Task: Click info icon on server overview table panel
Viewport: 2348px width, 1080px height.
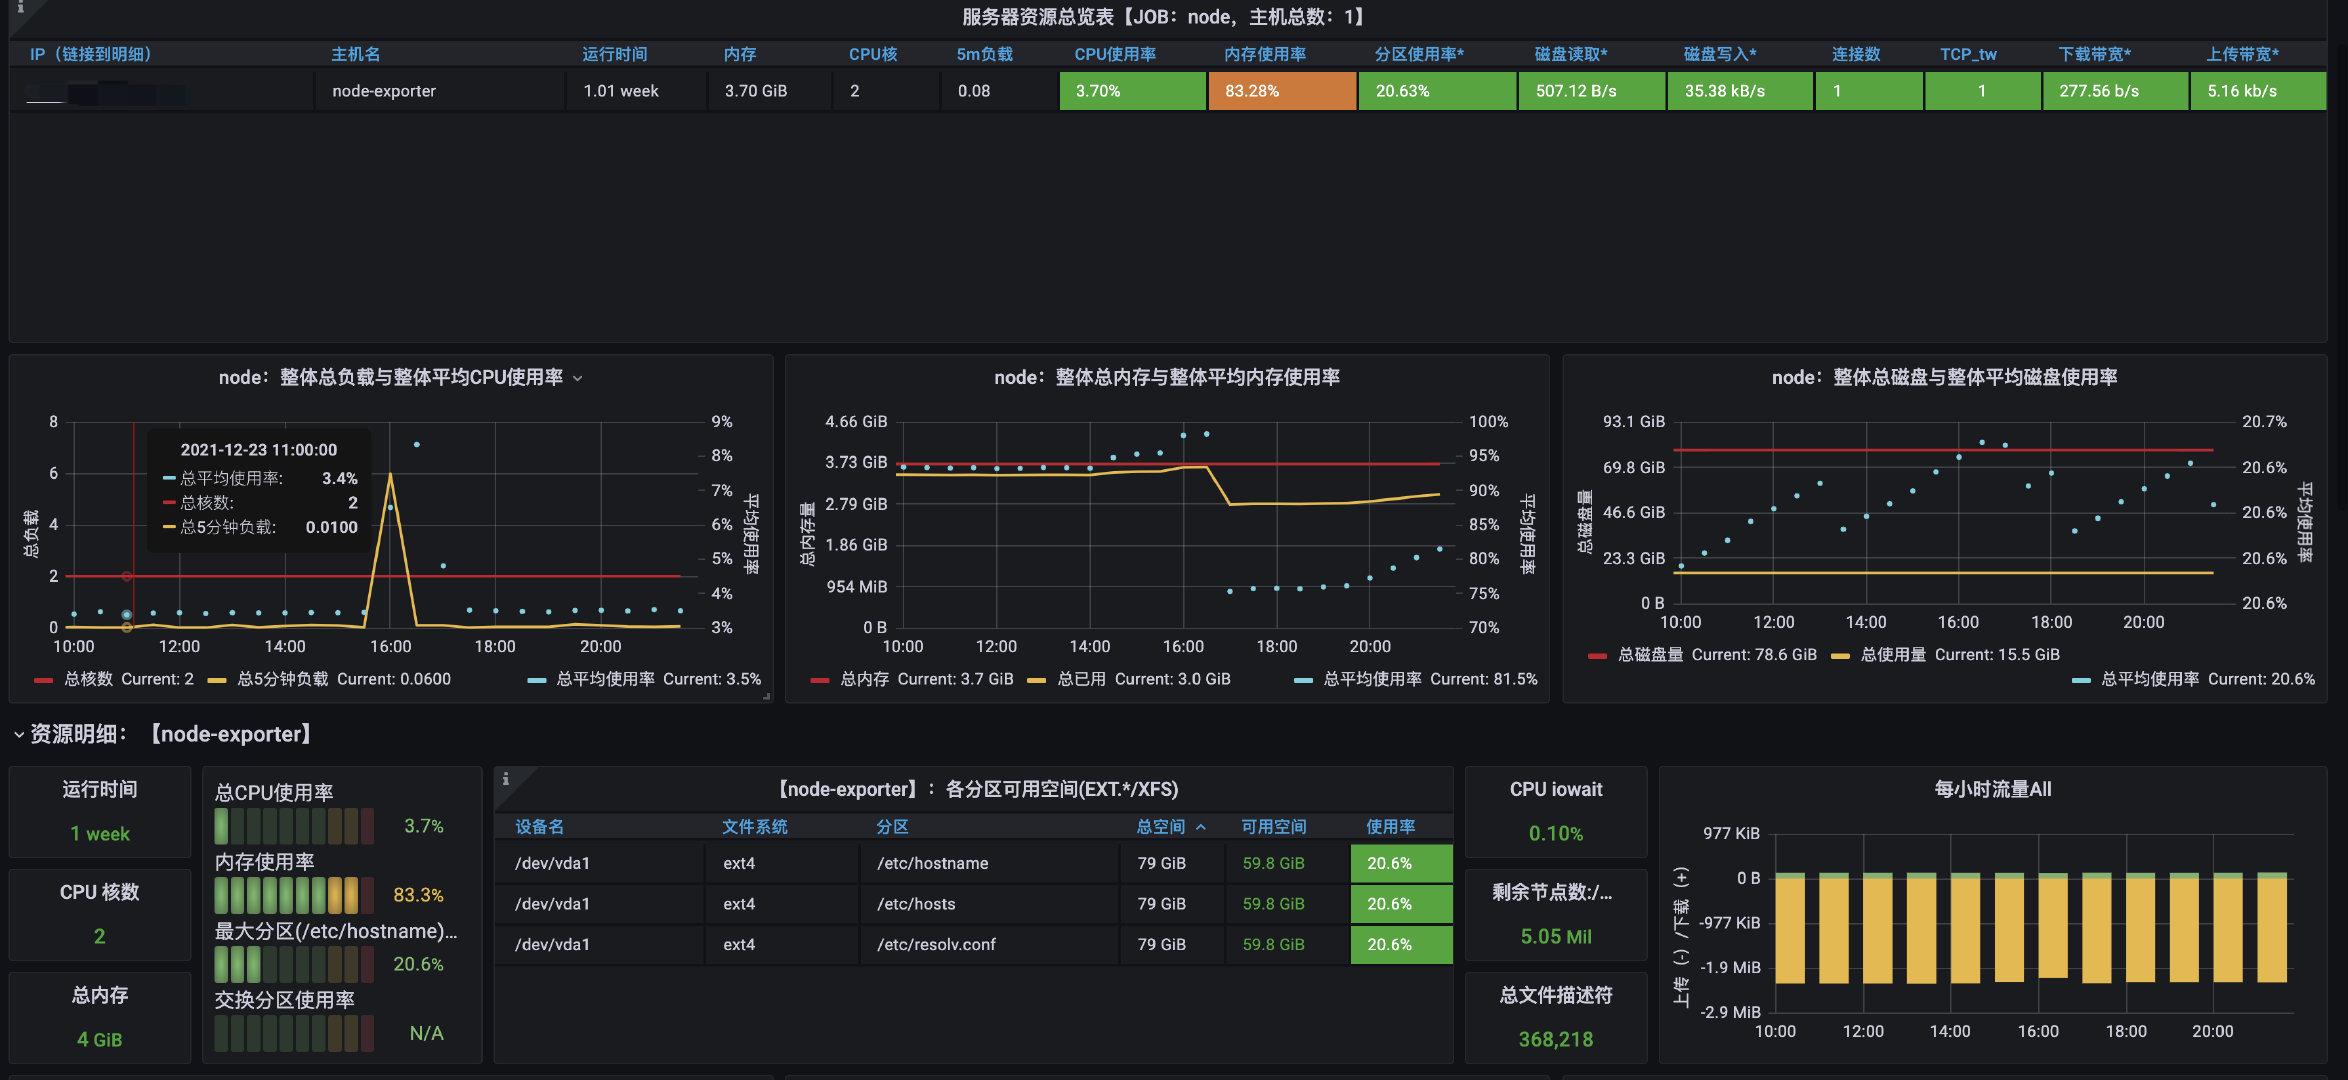Action: point(20,8)
